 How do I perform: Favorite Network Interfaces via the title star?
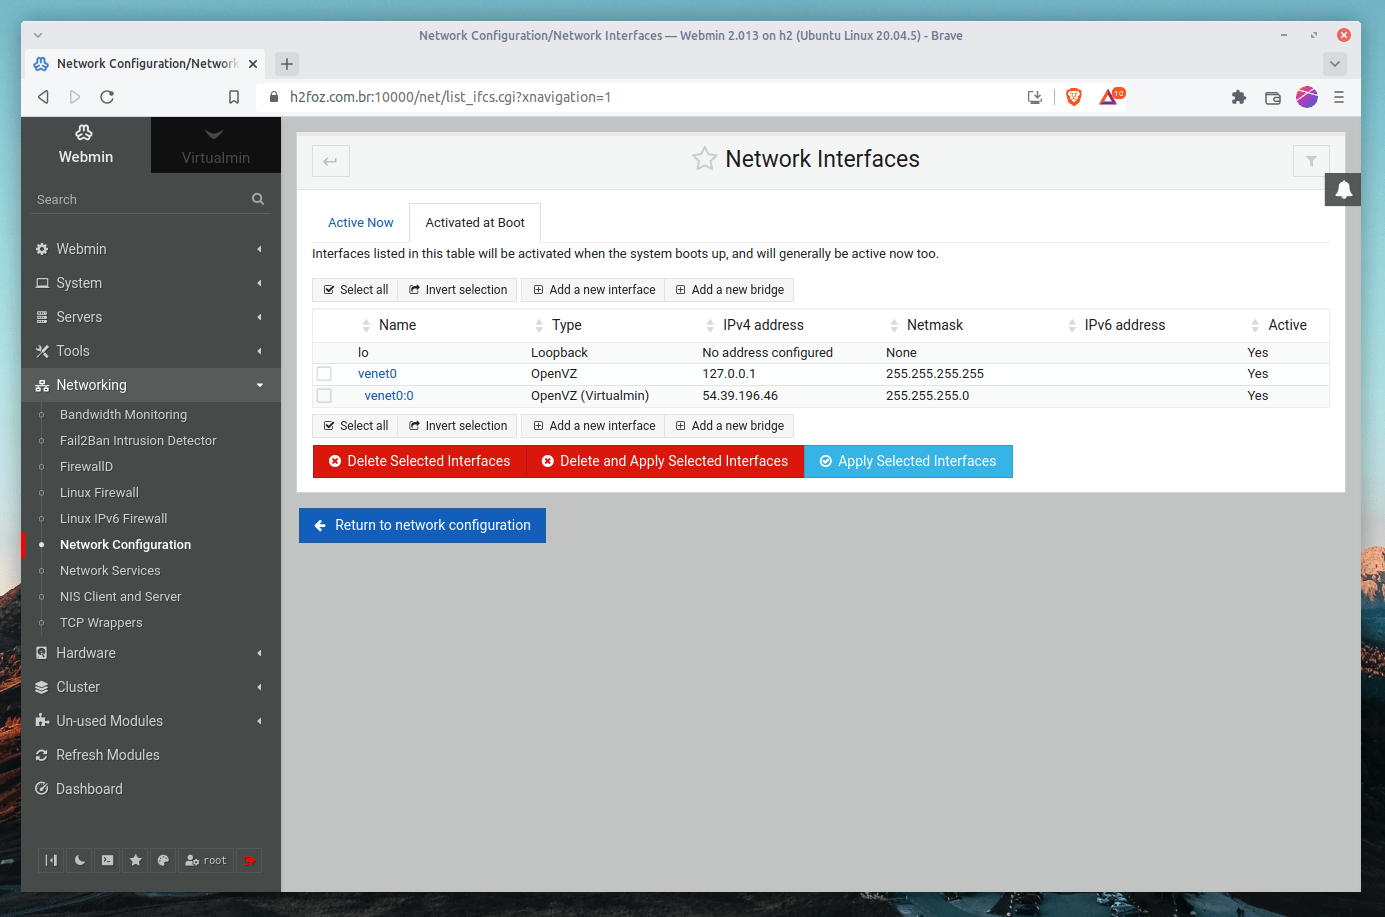point(704,158)
